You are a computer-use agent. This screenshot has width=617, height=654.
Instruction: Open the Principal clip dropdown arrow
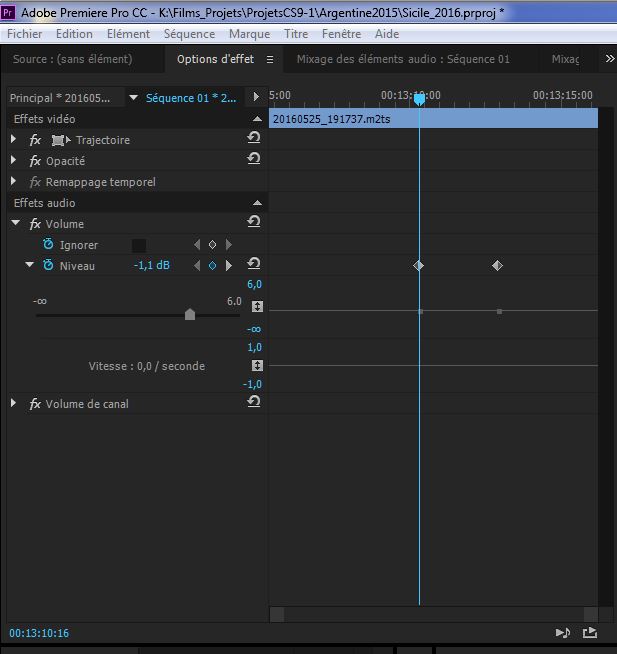tap(133, 98)
